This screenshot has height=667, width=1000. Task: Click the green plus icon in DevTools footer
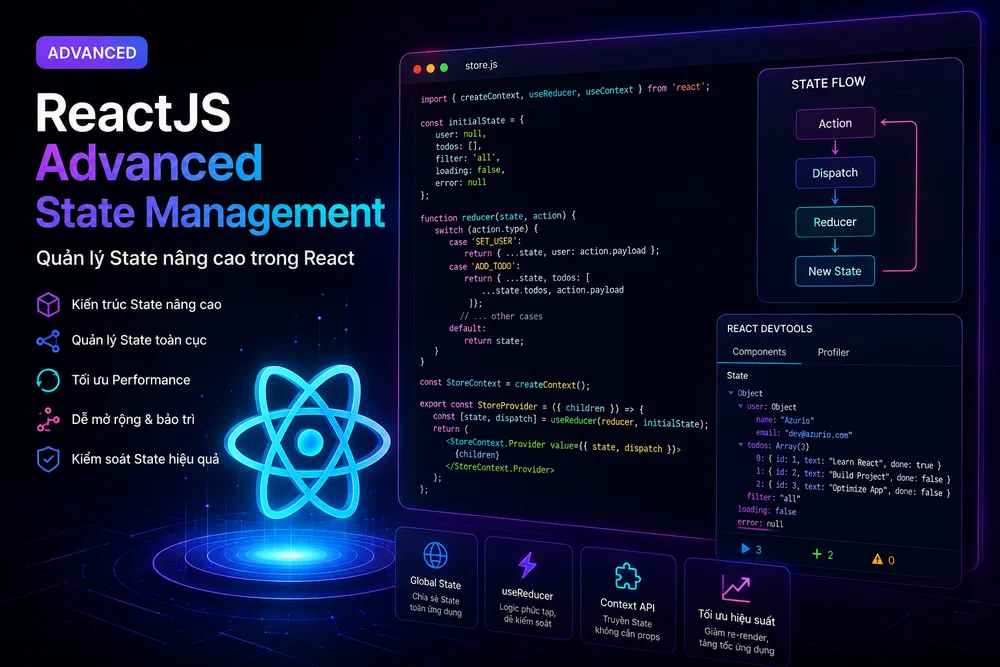[x=817, y=553]
